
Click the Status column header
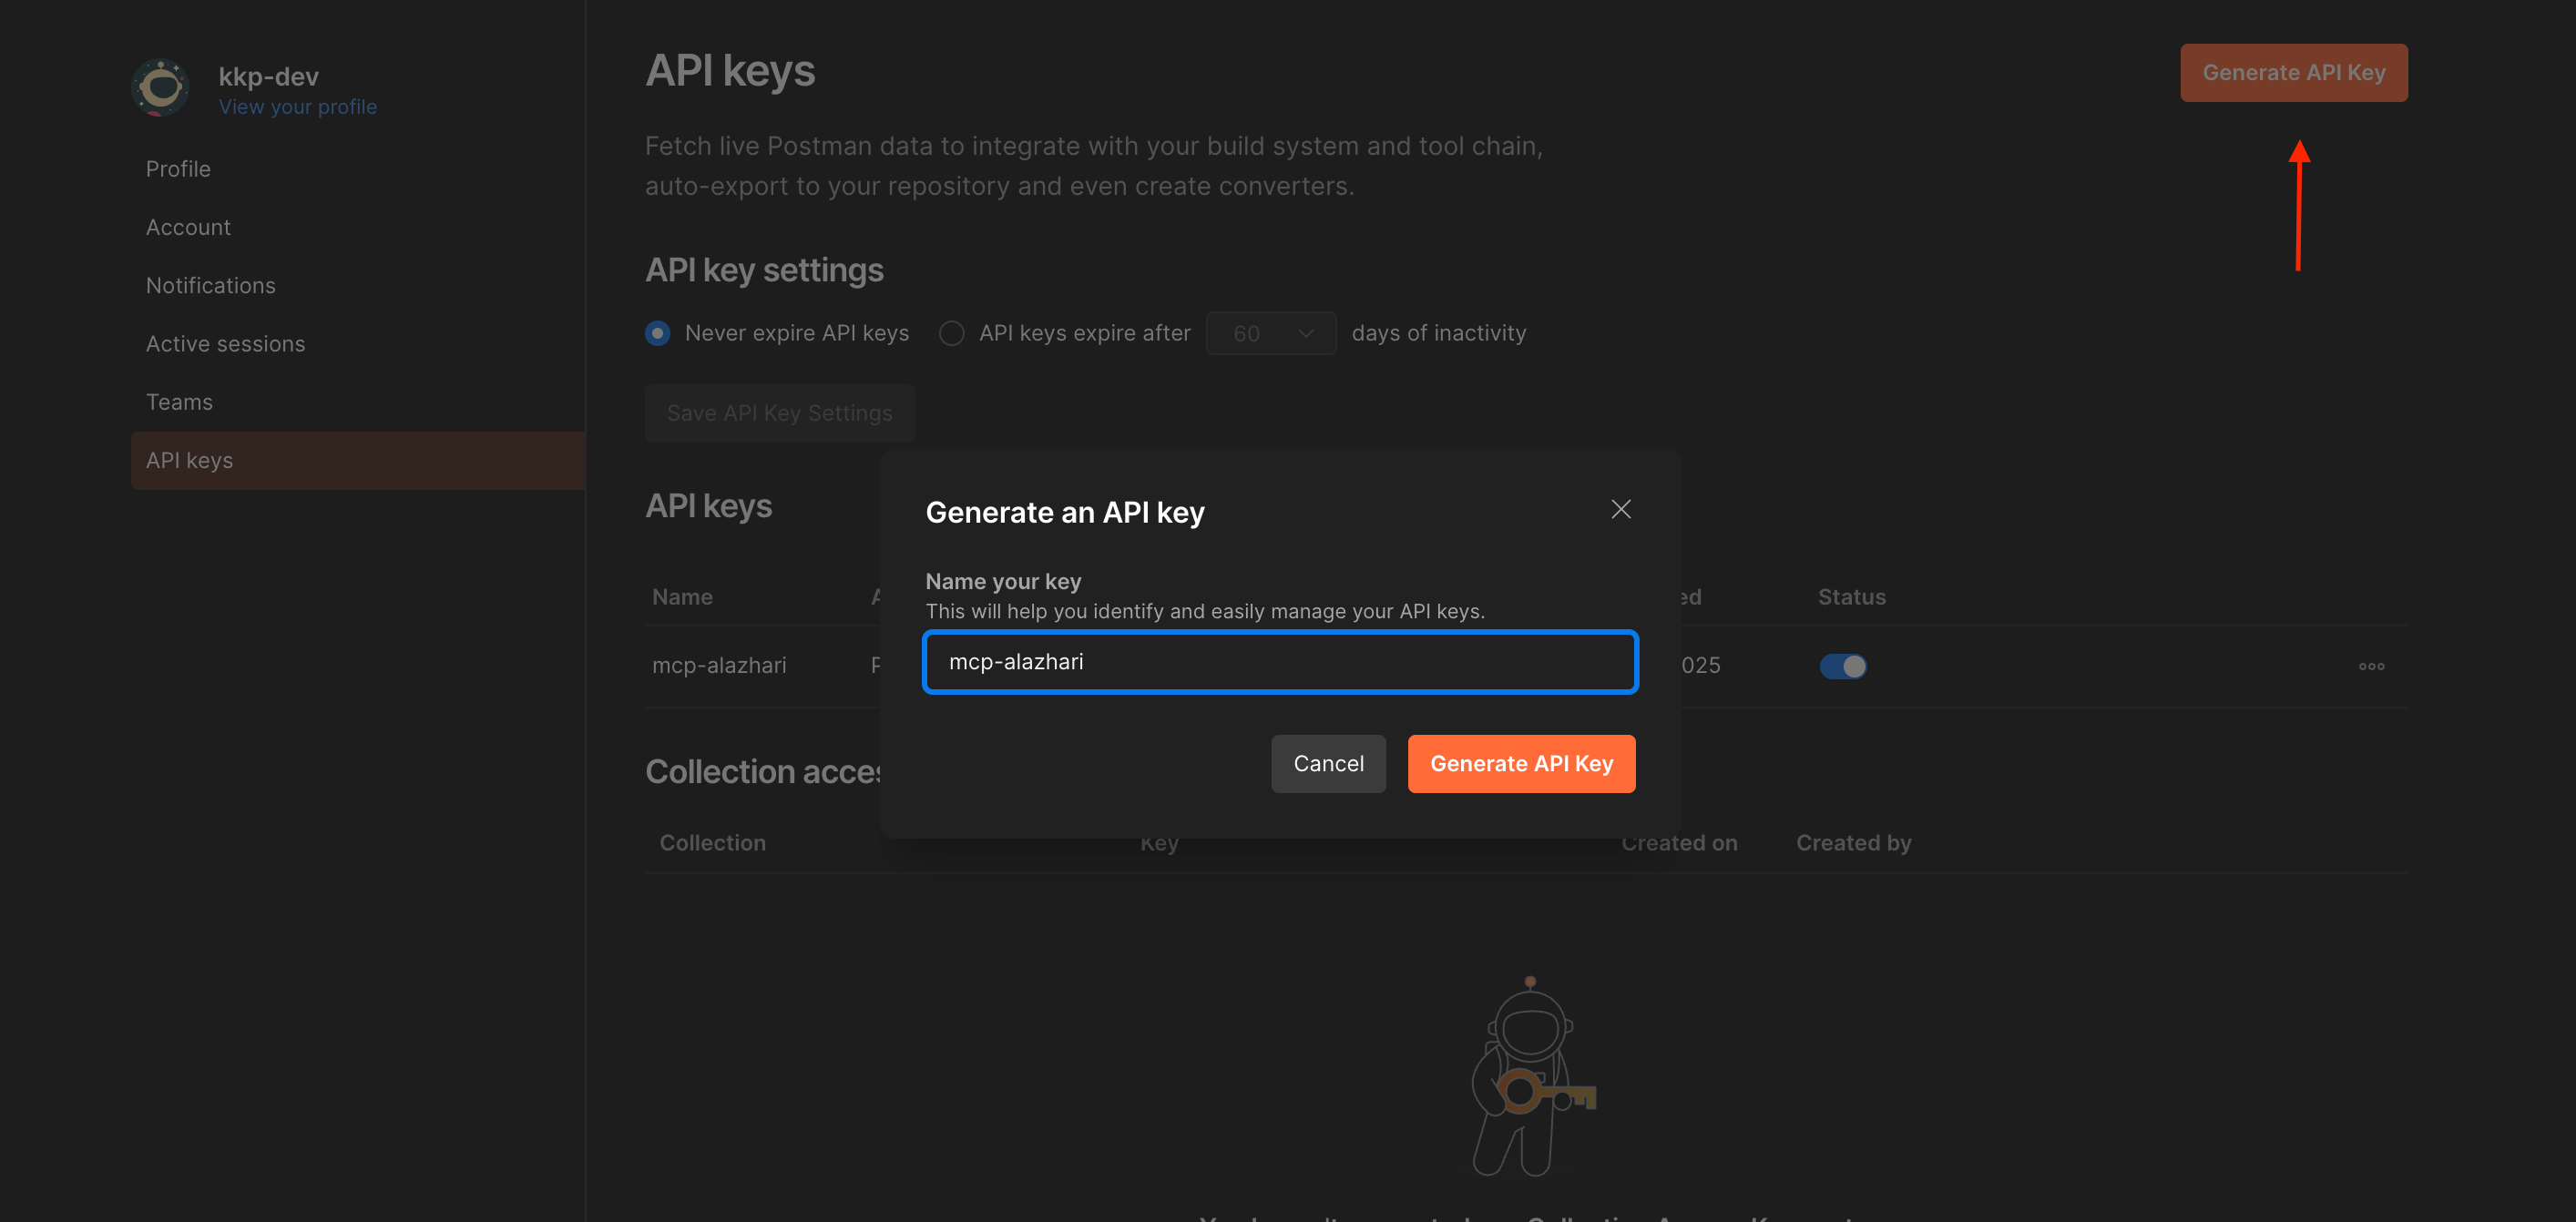1851,597
